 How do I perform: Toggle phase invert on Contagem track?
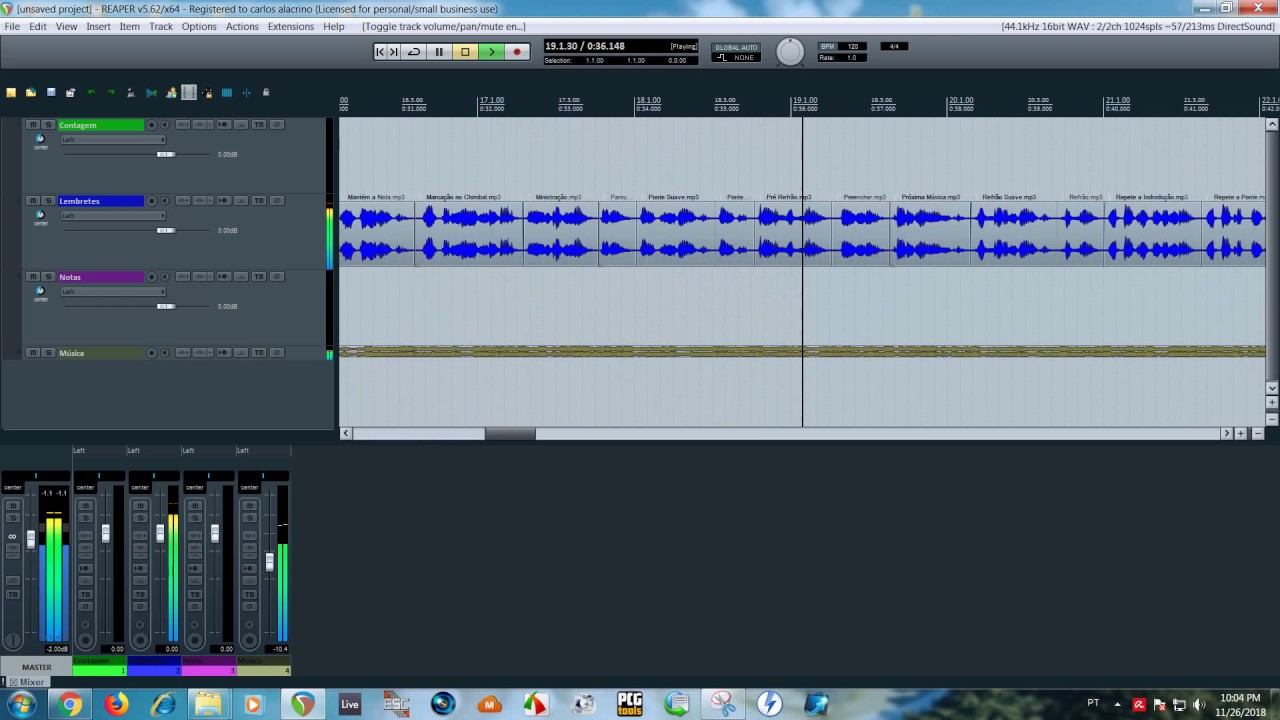click(277, 125)
